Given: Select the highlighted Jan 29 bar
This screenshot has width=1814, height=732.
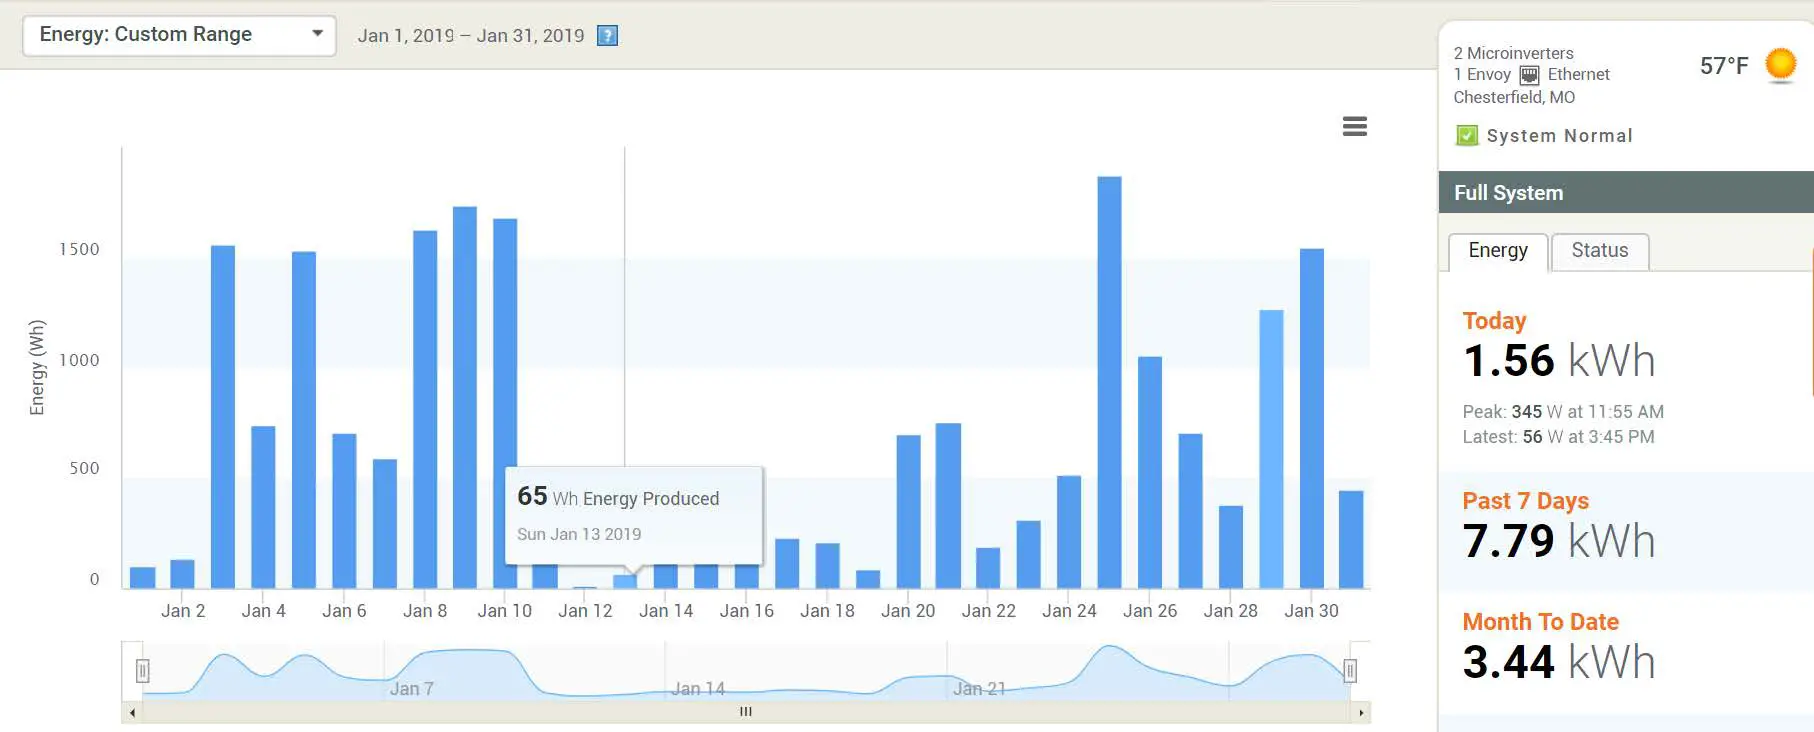Looking at the screenshot, I should click(1271, 449).
